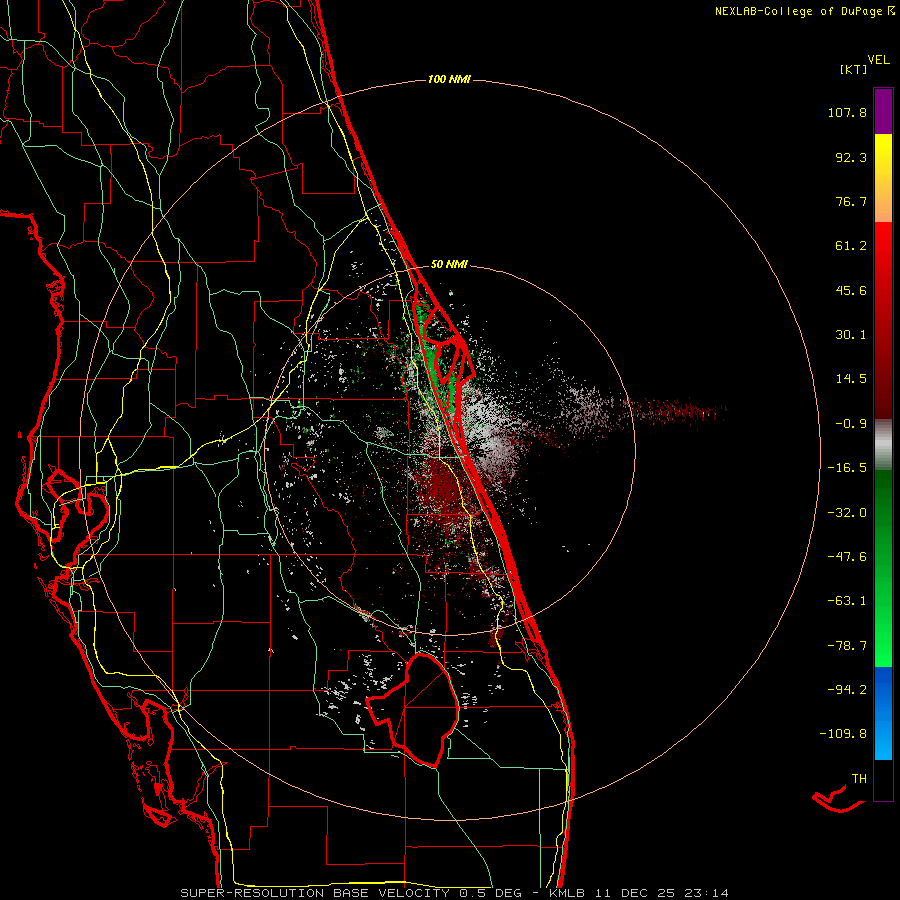Select the -63.1 velocity scale value

847,601
